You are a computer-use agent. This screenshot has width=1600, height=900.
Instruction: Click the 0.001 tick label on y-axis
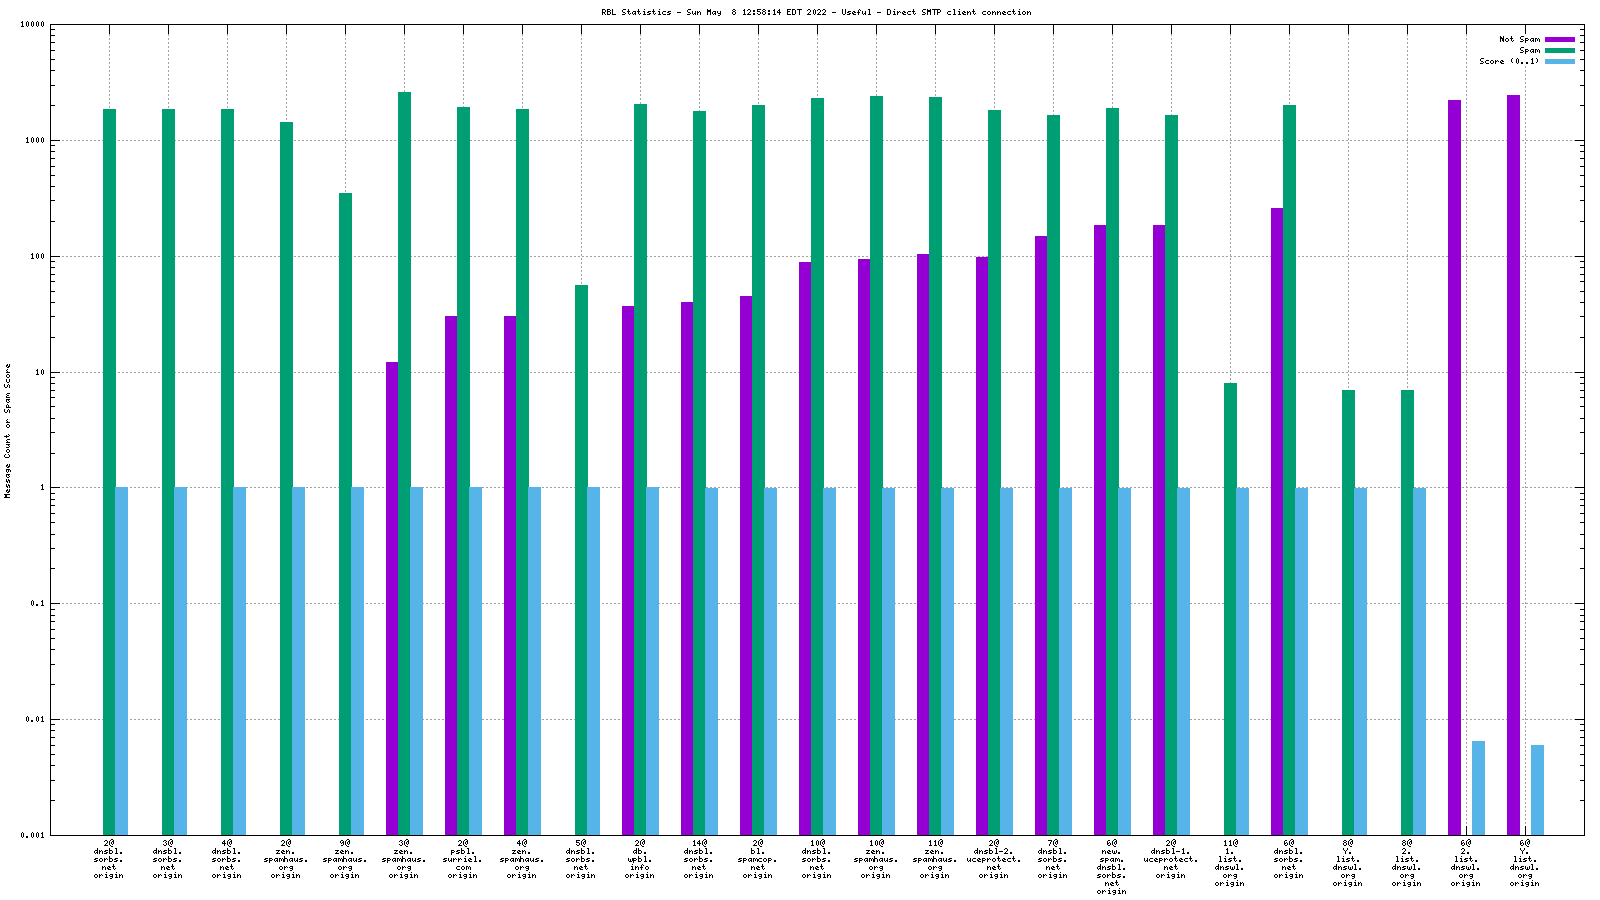[33, 835]
